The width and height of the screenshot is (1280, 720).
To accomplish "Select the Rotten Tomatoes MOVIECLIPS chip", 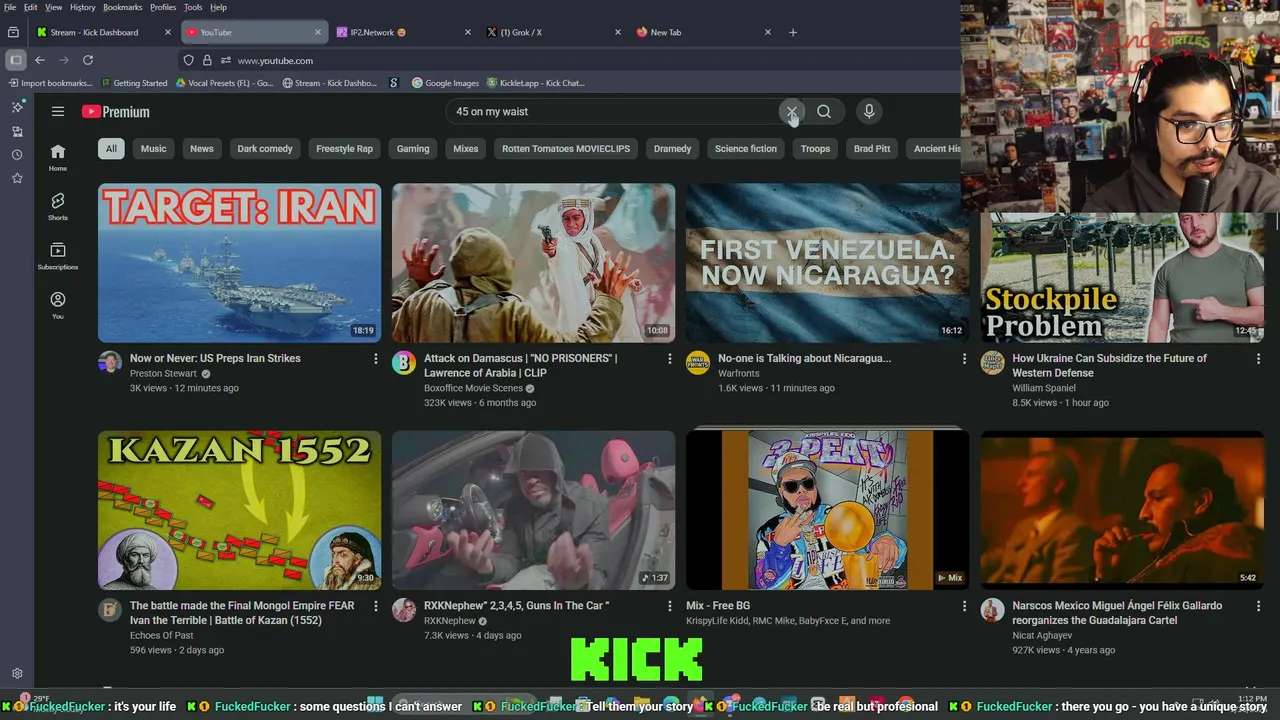I will tap(566, 148).
